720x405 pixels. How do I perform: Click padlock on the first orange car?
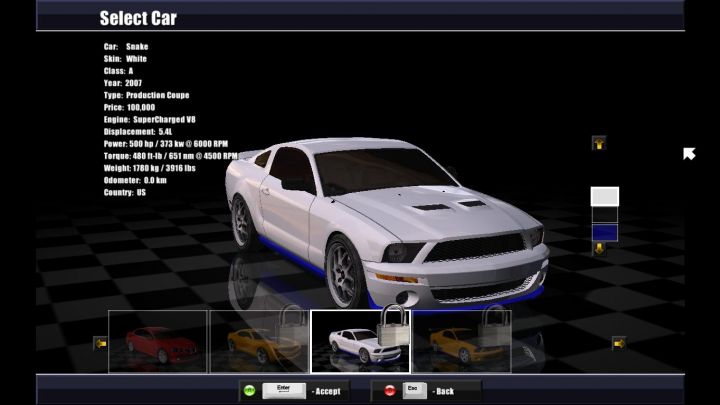(x=291, y=328)
